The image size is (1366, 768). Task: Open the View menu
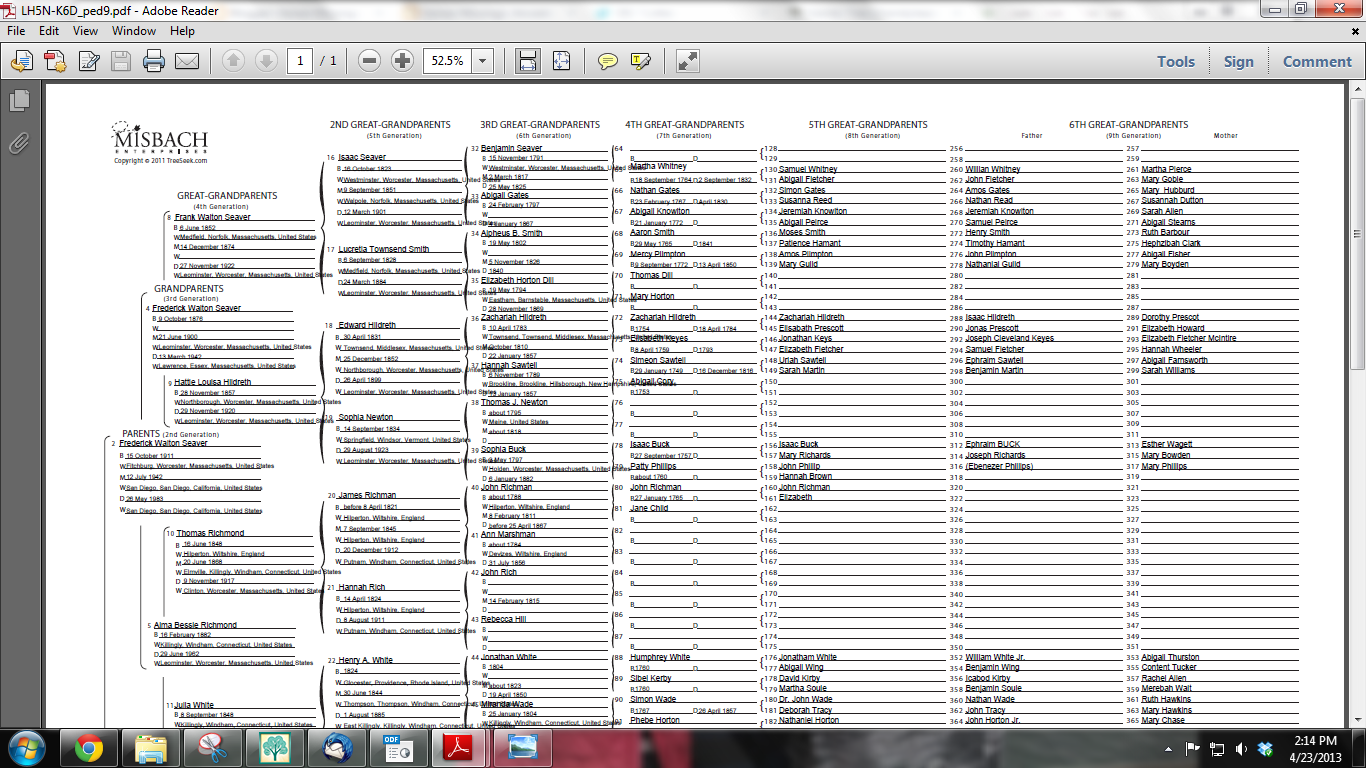(86, 31)
